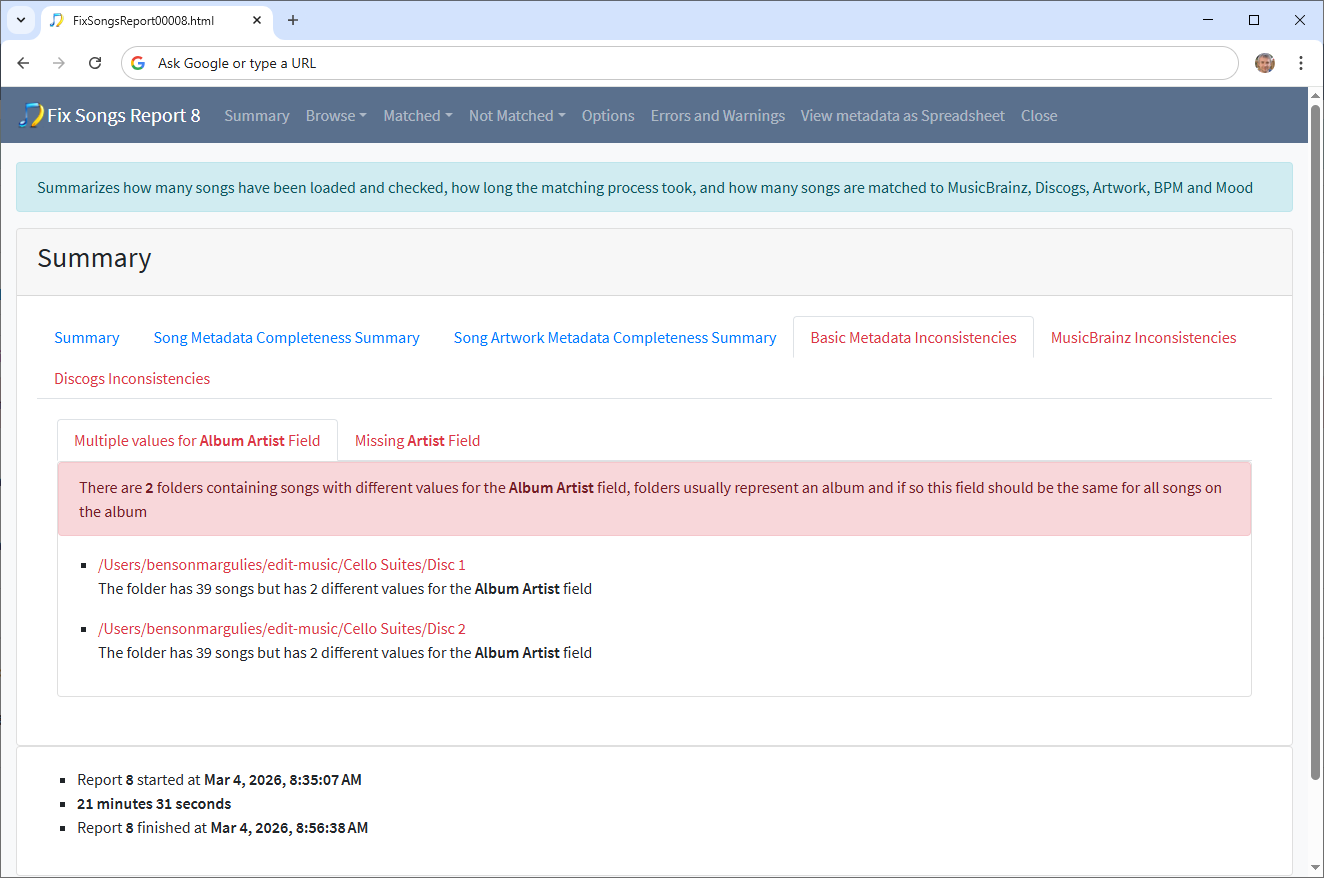Viewport: 1324px width, 878px height.
Task: Close the FixSongsReport00008.html browser tab
Action: coord(257,20)
